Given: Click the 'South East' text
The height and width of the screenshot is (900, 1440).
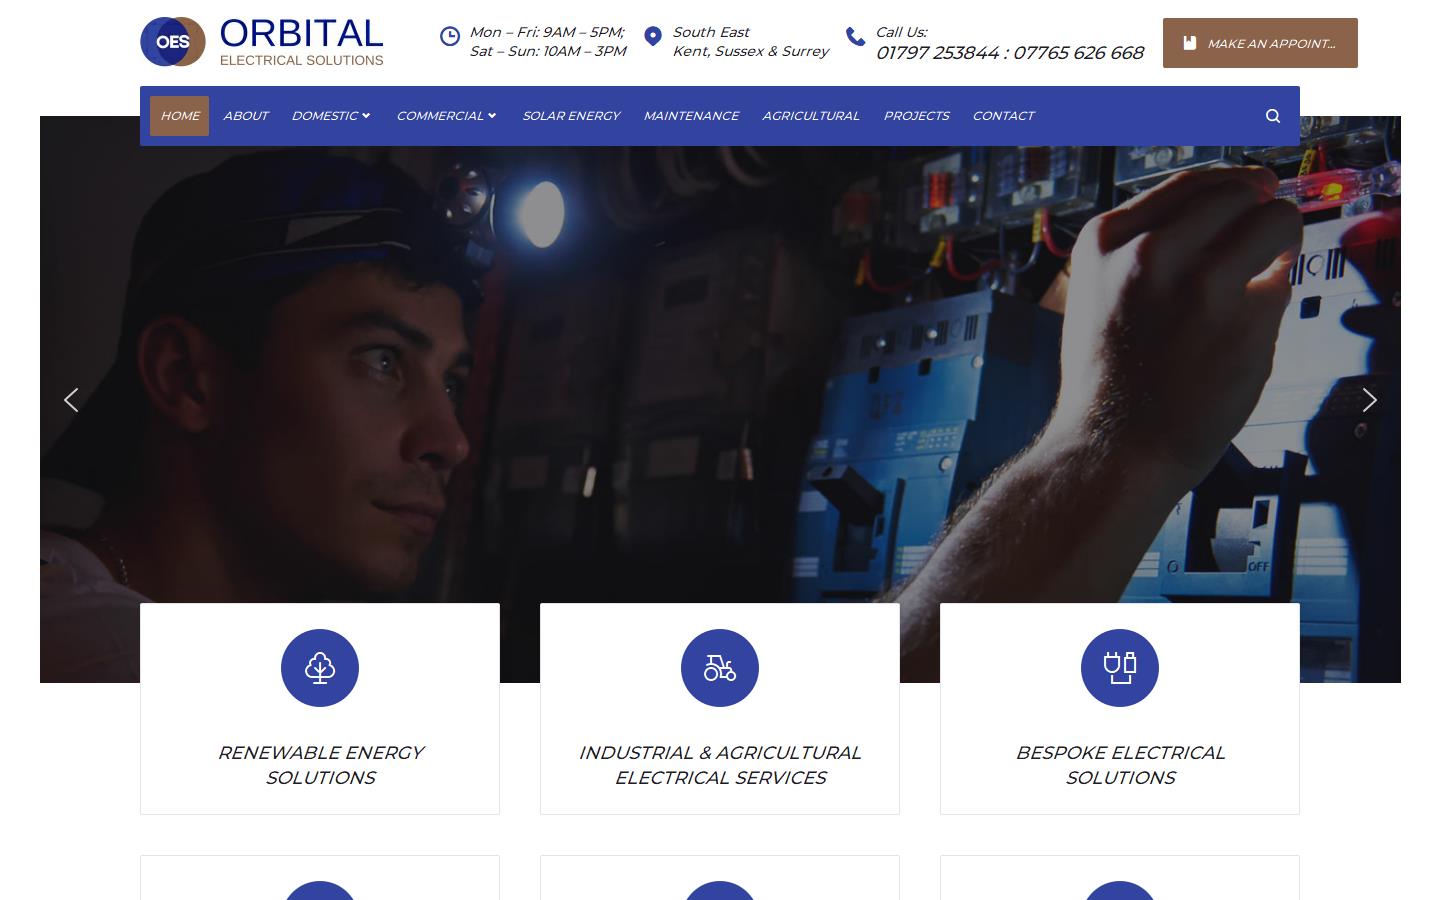Looking at the screenshot, I should pos(711,32).
